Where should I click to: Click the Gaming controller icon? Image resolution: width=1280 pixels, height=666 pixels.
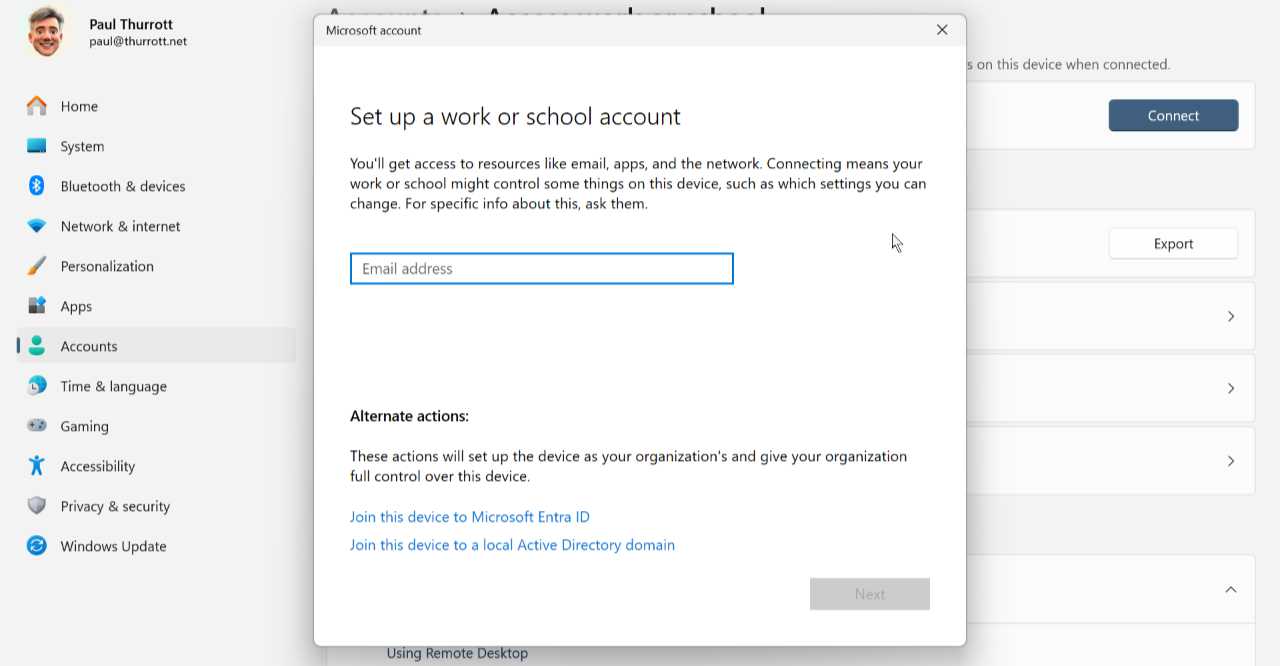[x=37, y=426]
